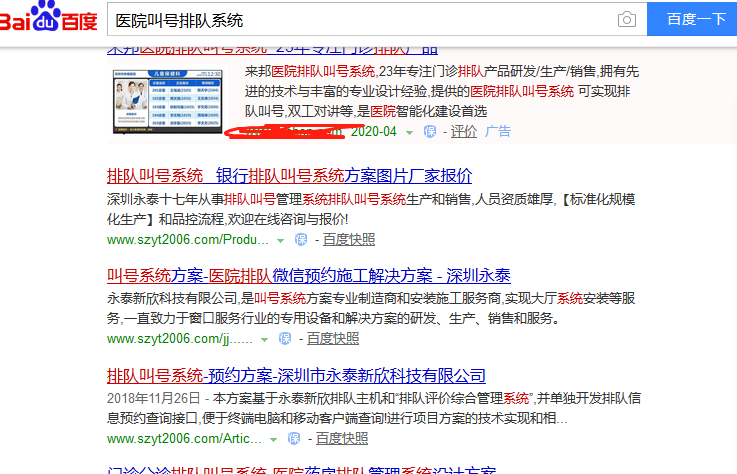Open 百度快照 for szyt2006.com/Artic... result
Viewport: 737px width, 474px height.
click(342, 439)
